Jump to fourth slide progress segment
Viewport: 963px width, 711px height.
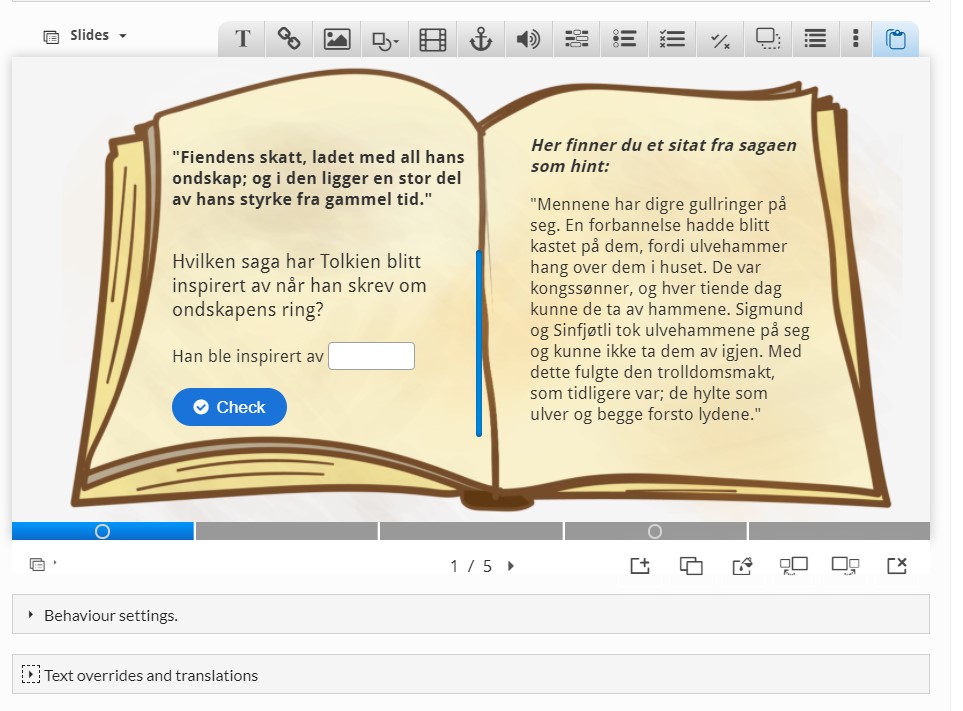coord(655,531)
